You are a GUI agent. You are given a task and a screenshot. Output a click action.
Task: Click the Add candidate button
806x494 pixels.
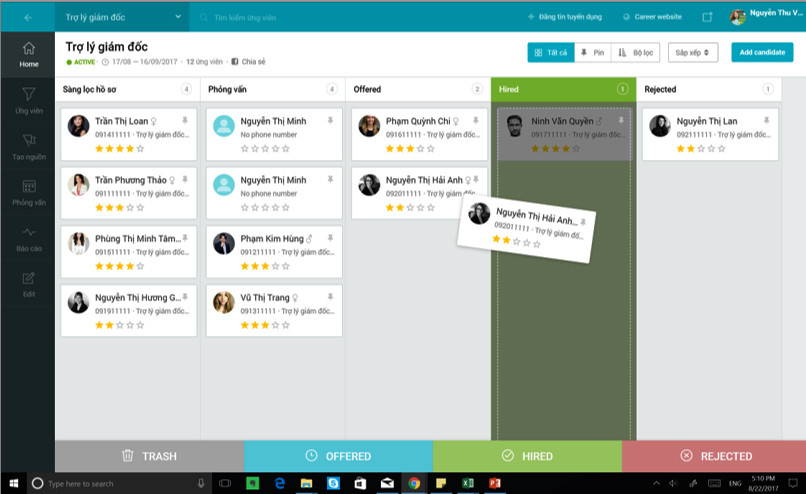point(762,52)
